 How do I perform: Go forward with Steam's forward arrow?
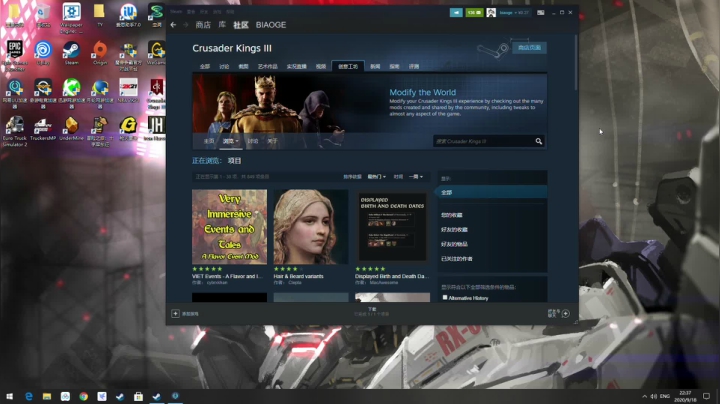186,25
